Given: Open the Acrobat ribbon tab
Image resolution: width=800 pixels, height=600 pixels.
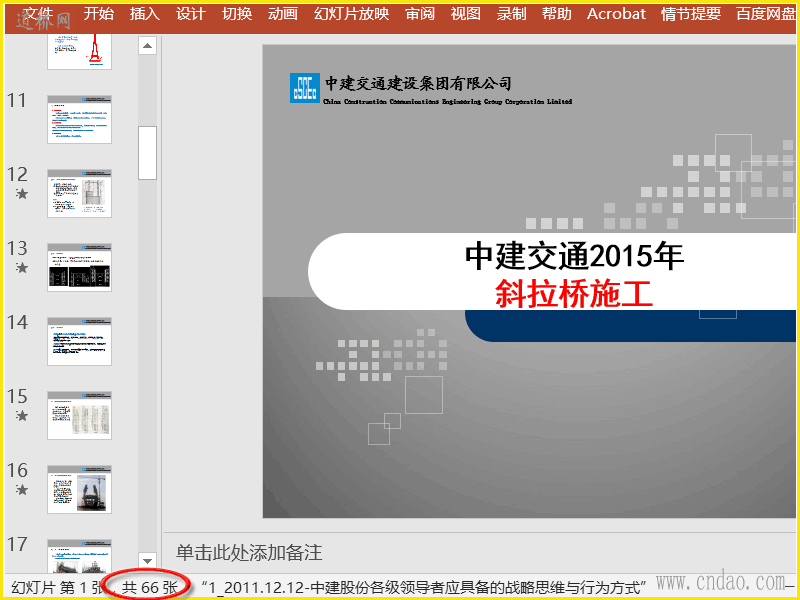Looking at the screenshot, I should coord(616,14).
